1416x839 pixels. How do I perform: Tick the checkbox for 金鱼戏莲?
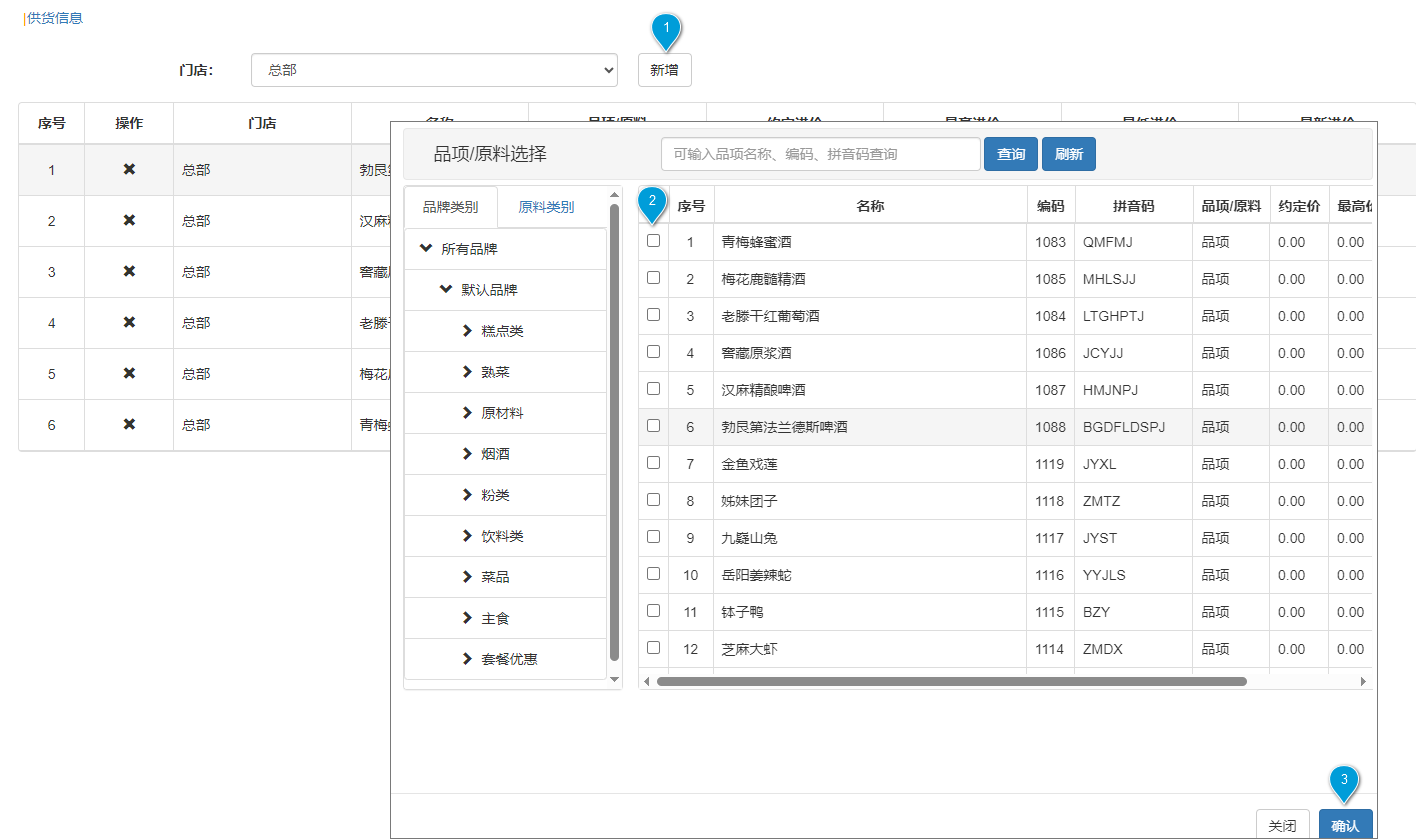pos(653,463)
